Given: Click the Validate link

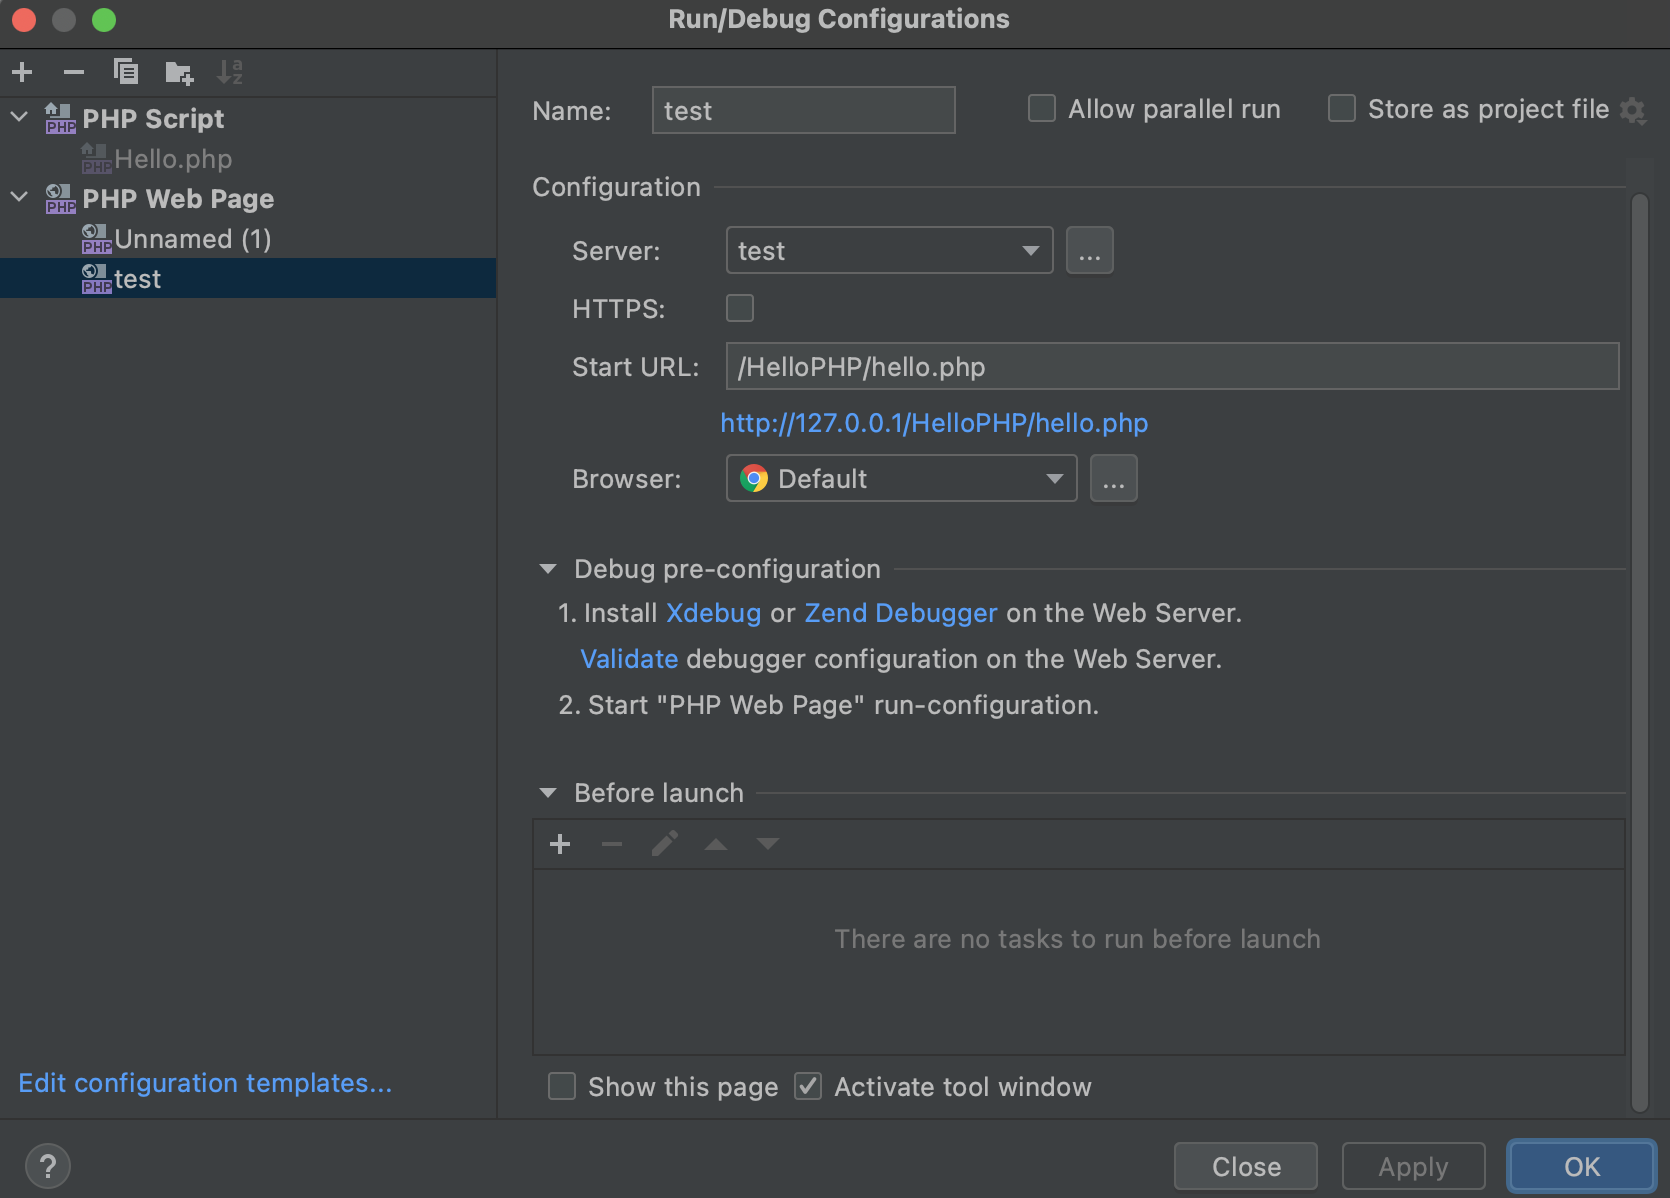Looking at the screenshot, I should pos(629,659).
